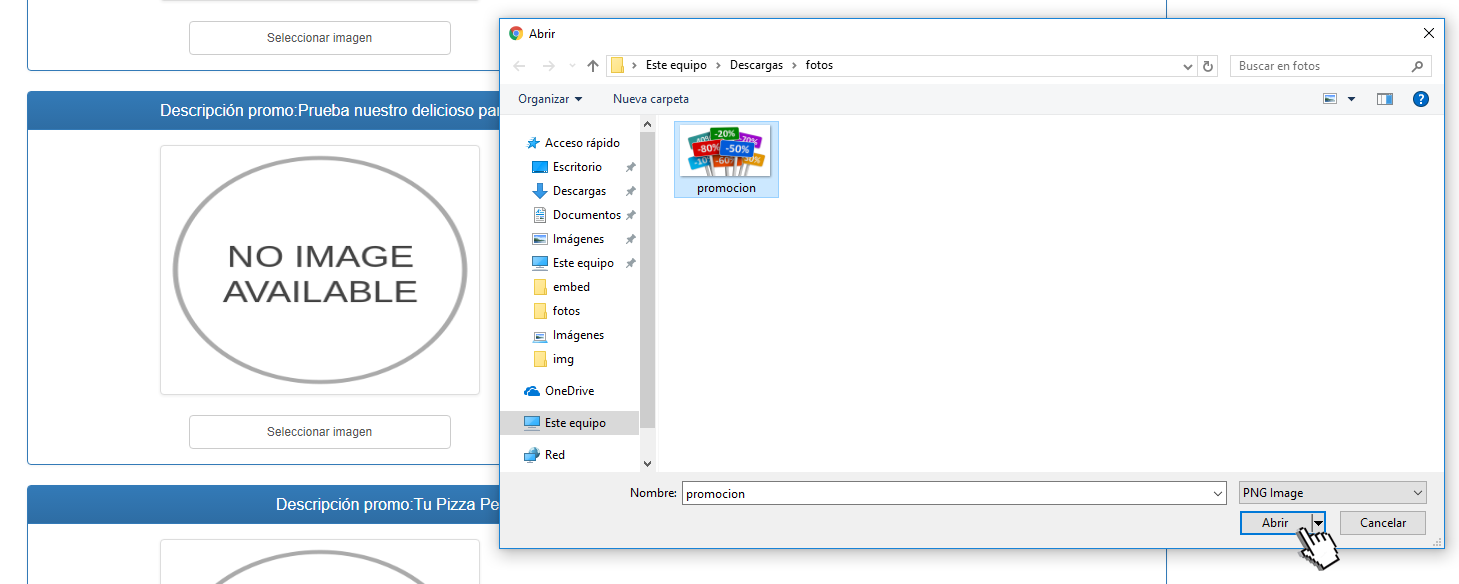Open the Escritorio quick access item
The height and width of the screenshot is (584, 1459).
(577, 167)
